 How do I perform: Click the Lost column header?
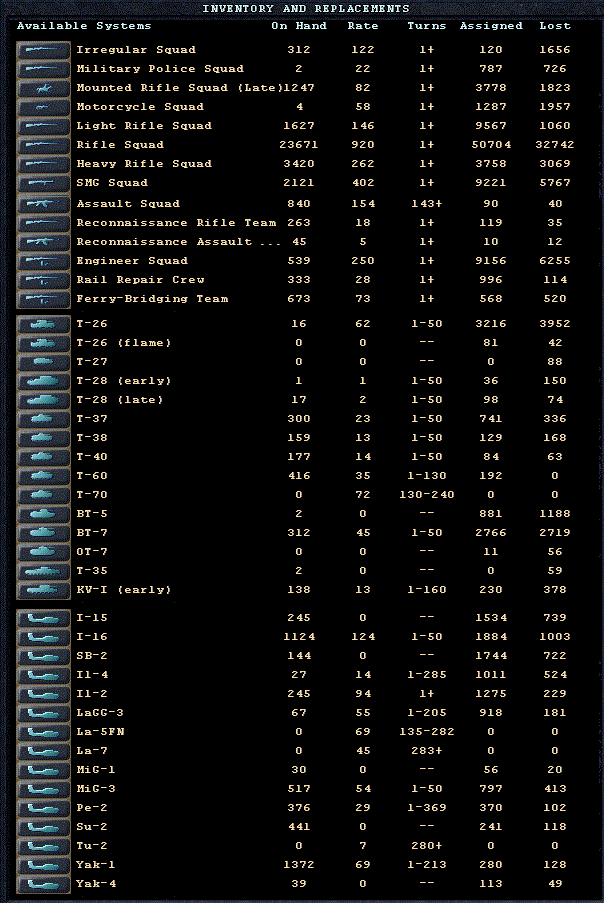point(555,26)
